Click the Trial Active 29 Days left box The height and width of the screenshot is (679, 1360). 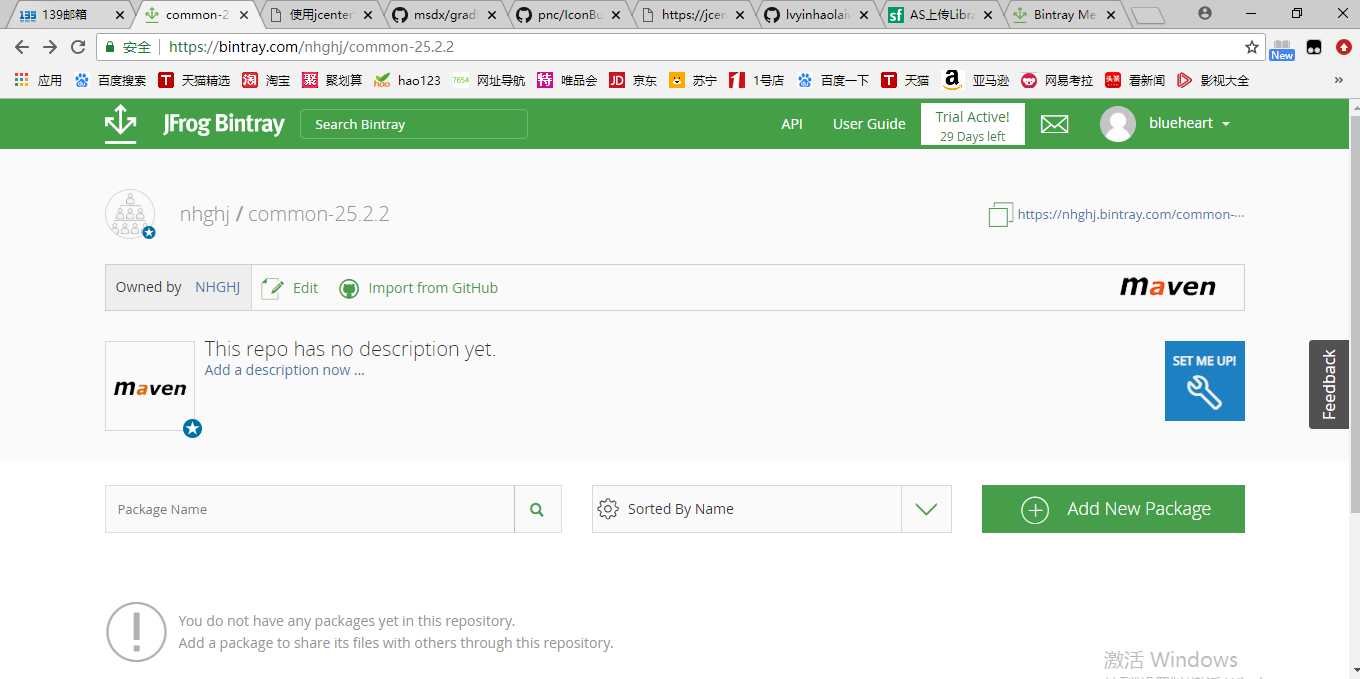pyautogui.click(x=973, y=125)
